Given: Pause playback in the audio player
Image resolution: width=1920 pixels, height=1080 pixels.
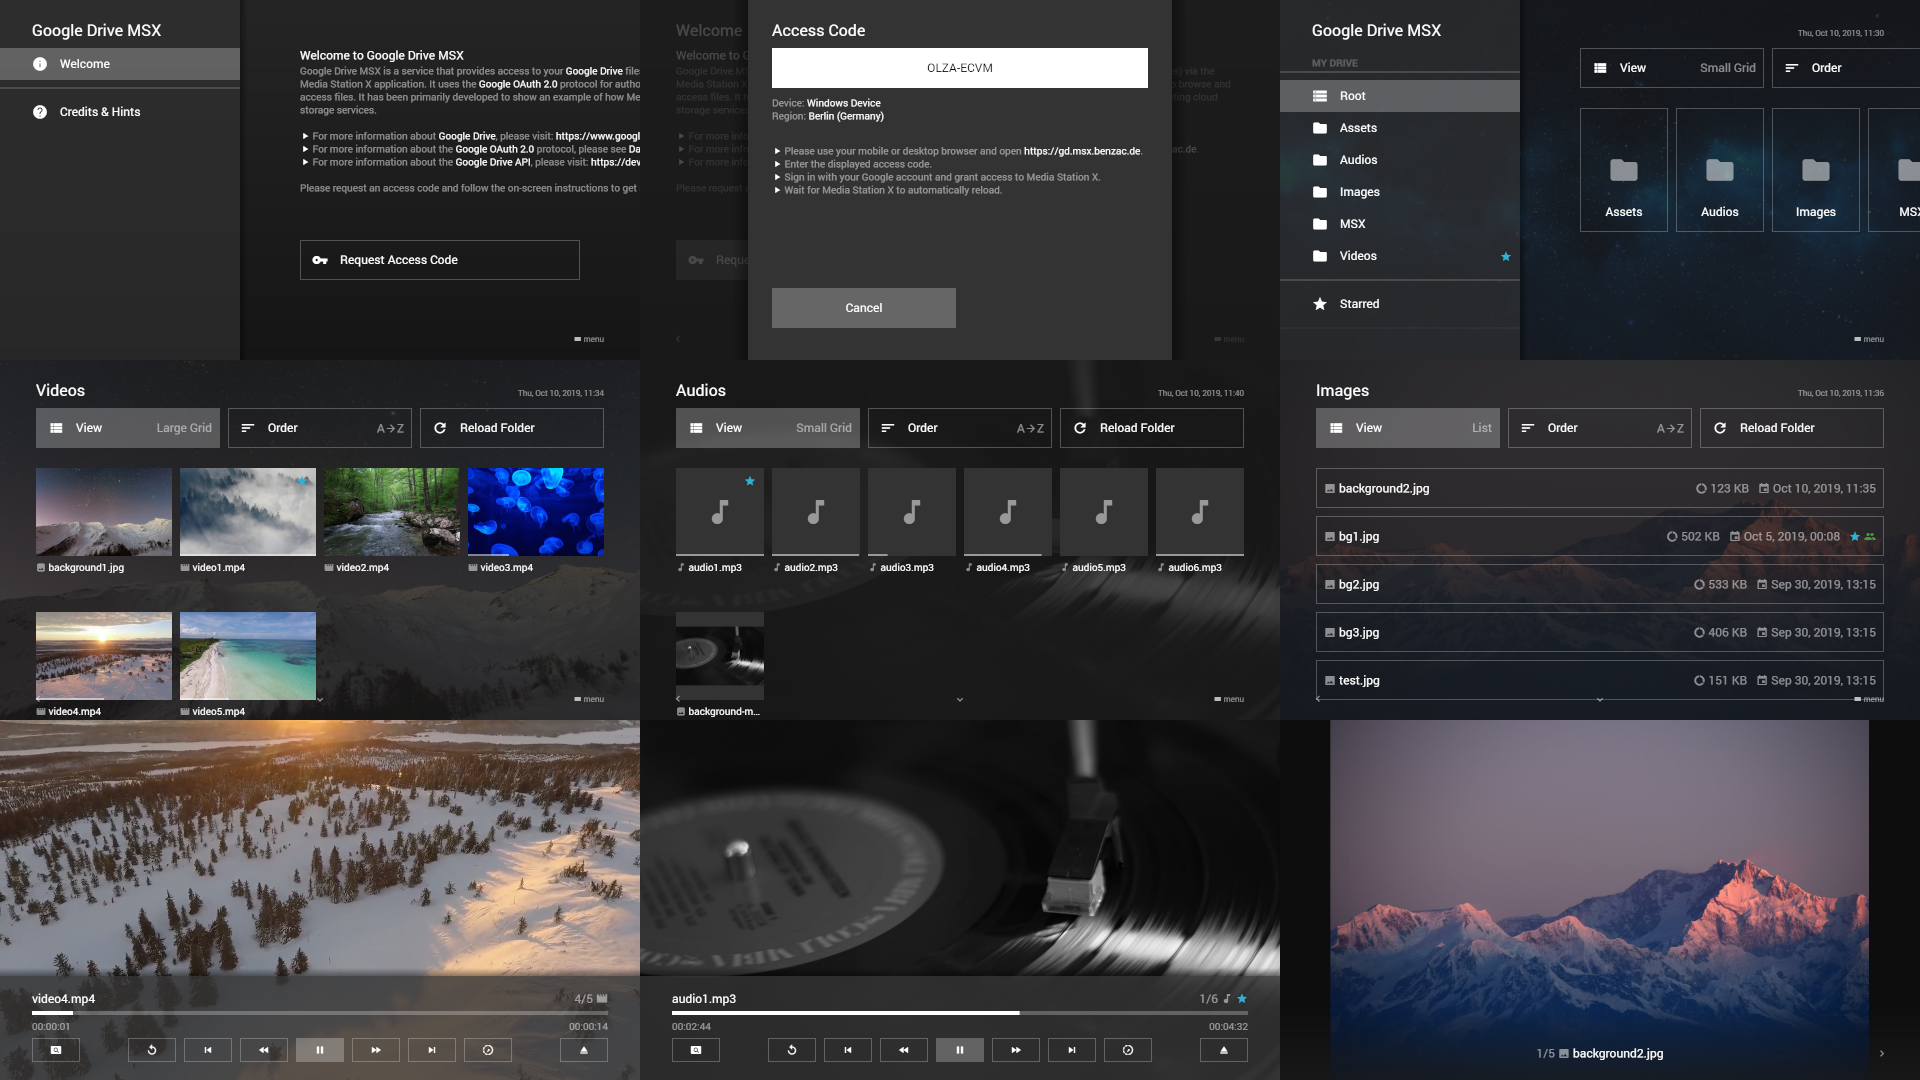Looking at the screenshot, I should [x=960, y=1050].
